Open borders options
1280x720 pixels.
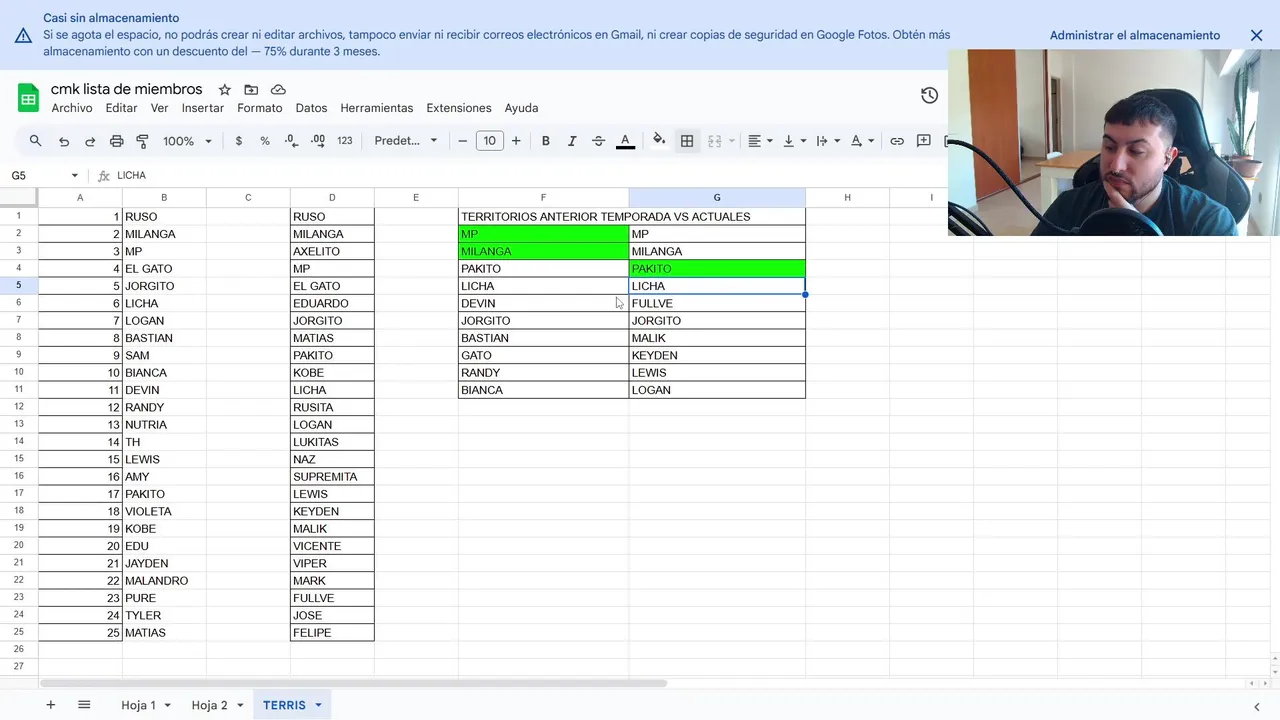(x=687, y=141)
